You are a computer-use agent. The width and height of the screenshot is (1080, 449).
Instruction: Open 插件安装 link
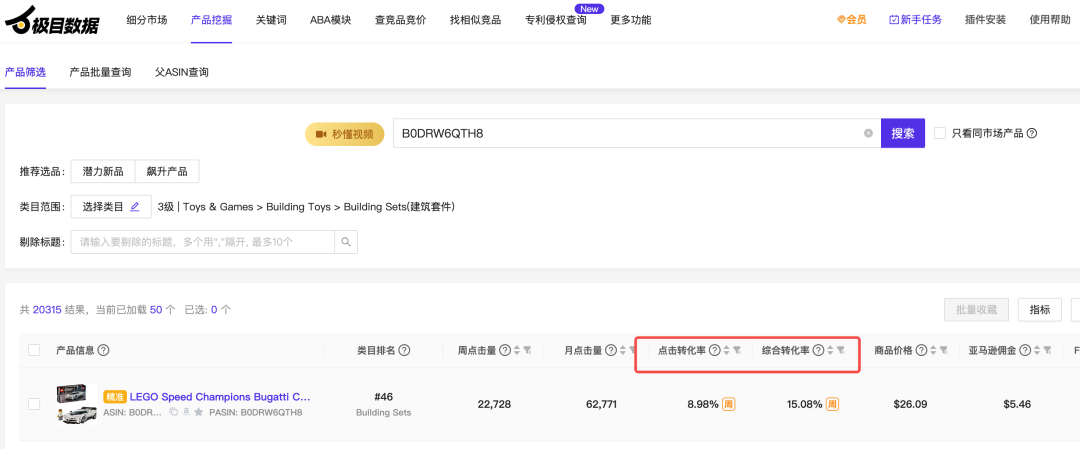pos(986,20)
